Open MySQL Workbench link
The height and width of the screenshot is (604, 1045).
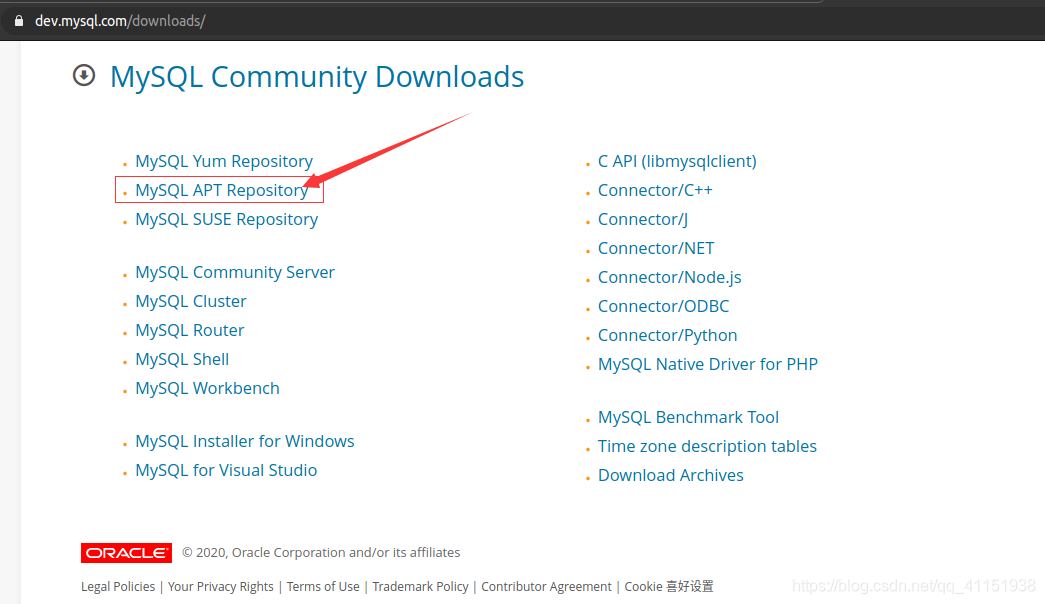pyautogui.click(x=207, y=388)
